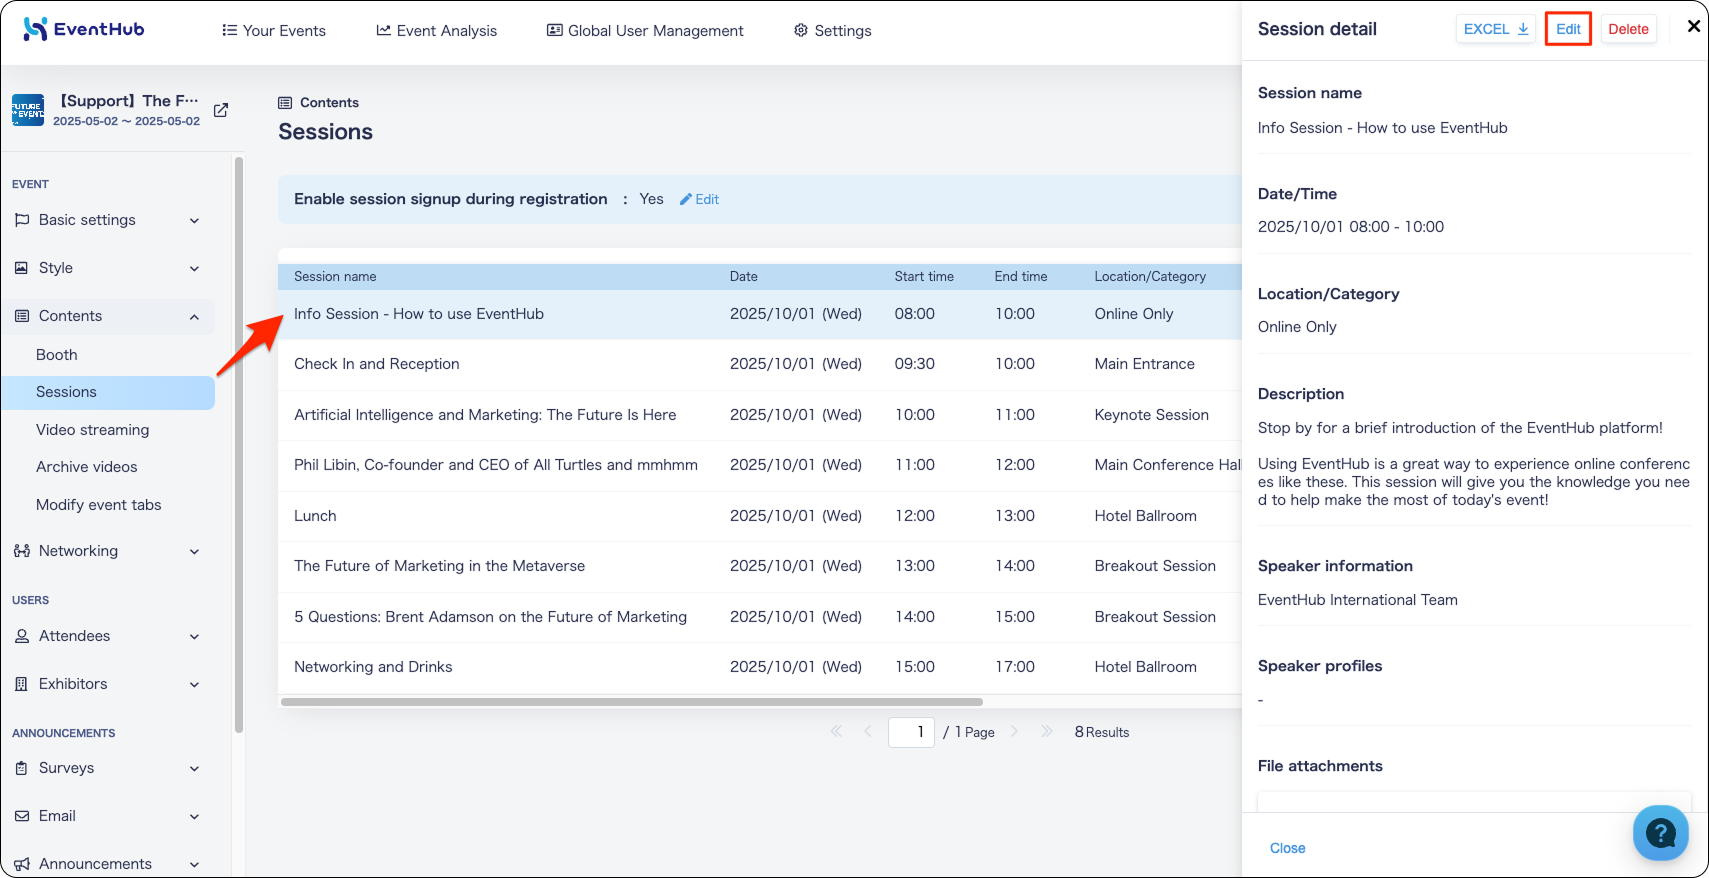Viewport: 1709px width, 878px height.
Task: Go to last page double-arrow icon
Action: pyautogui.click(x=1046, y=731)
